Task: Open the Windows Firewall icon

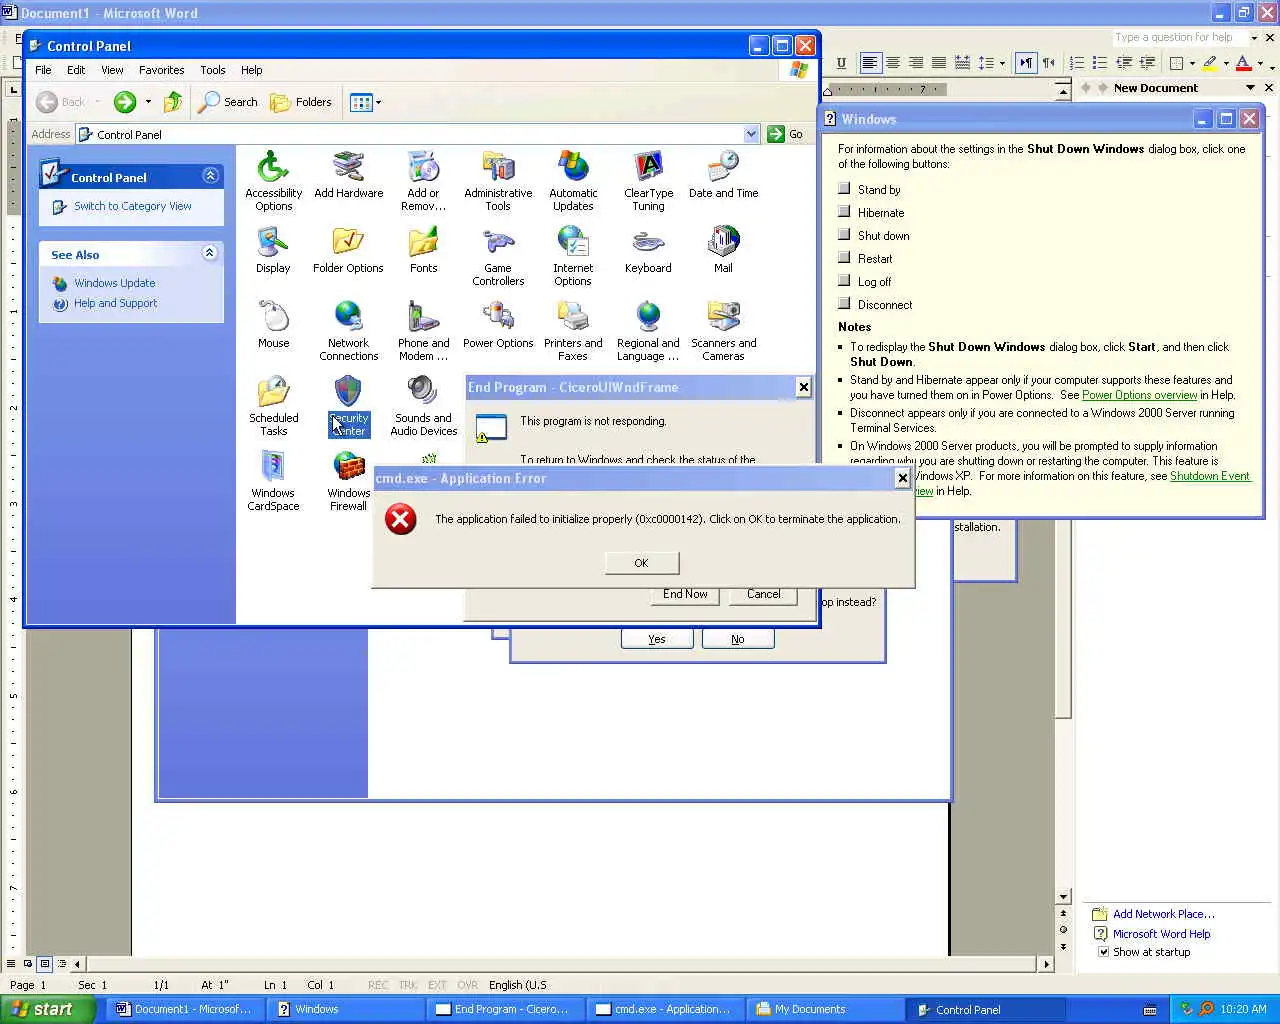Action: coord(348,481)
